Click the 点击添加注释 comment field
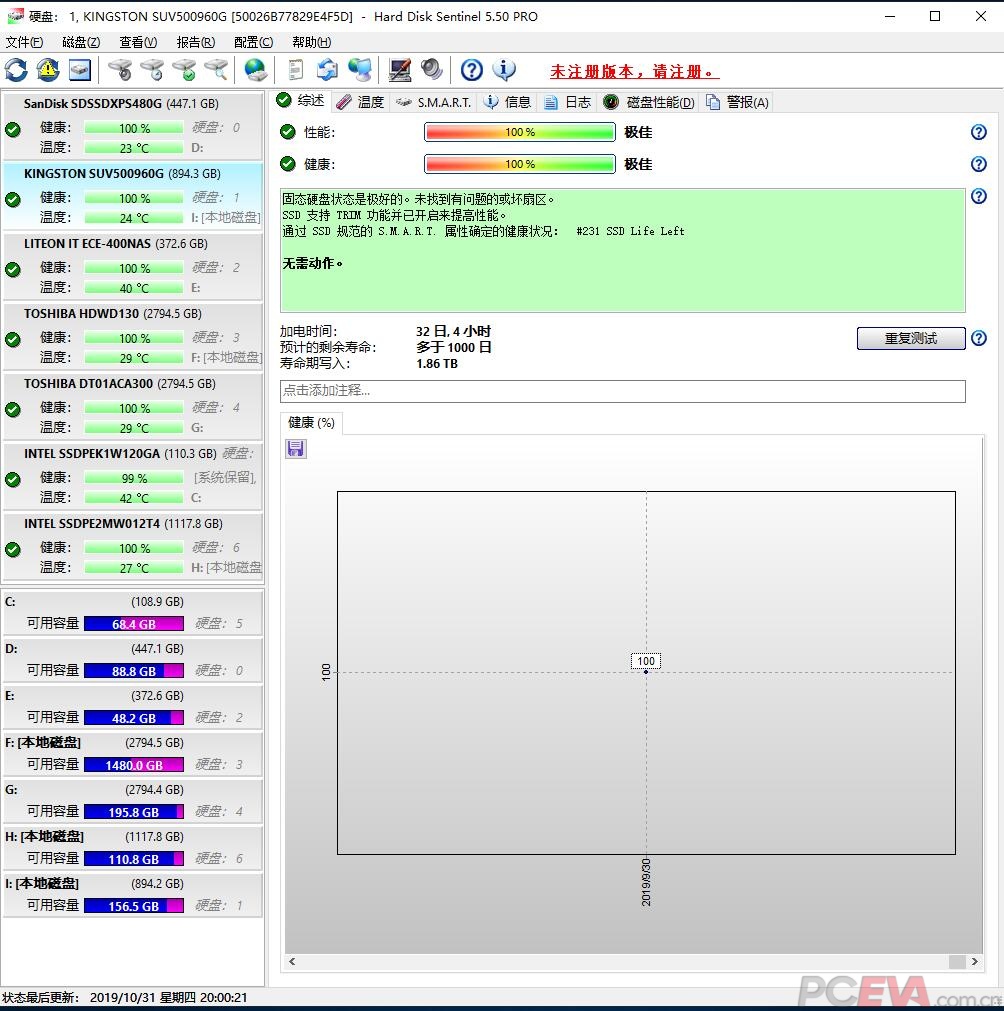Image resolution: width=1004 pixels, height=1011 pixels. (x=623, y=391)
